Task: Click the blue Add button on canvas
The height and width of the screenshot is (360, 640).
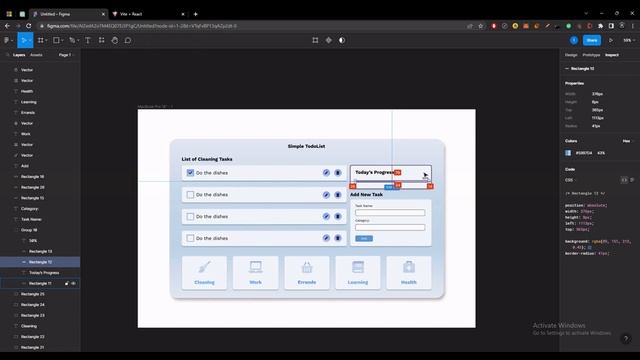Action: point(364,238)
